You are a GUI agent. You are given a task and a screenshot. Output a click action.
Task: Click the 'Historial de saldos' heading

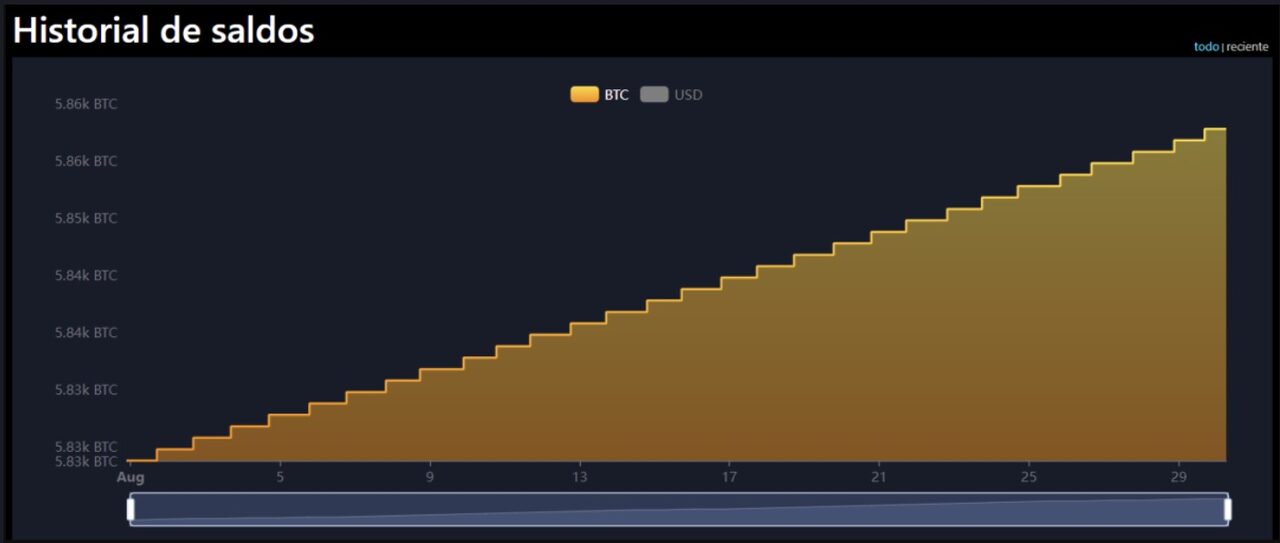[164, 31]
